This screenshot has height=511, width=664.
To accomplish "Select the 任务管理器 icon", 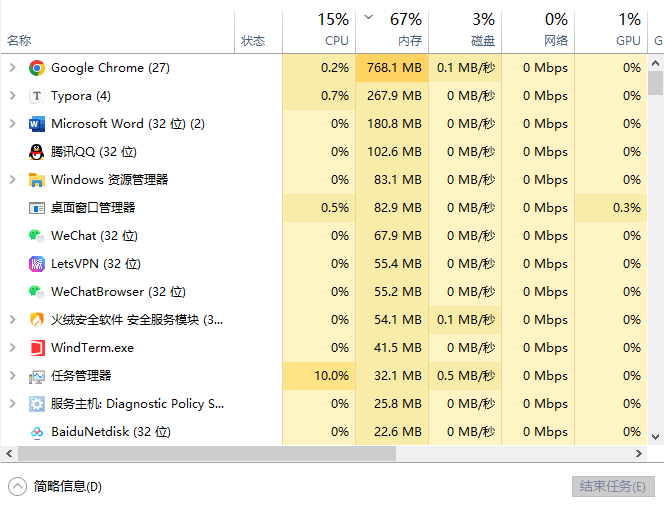I will (37, 376).
